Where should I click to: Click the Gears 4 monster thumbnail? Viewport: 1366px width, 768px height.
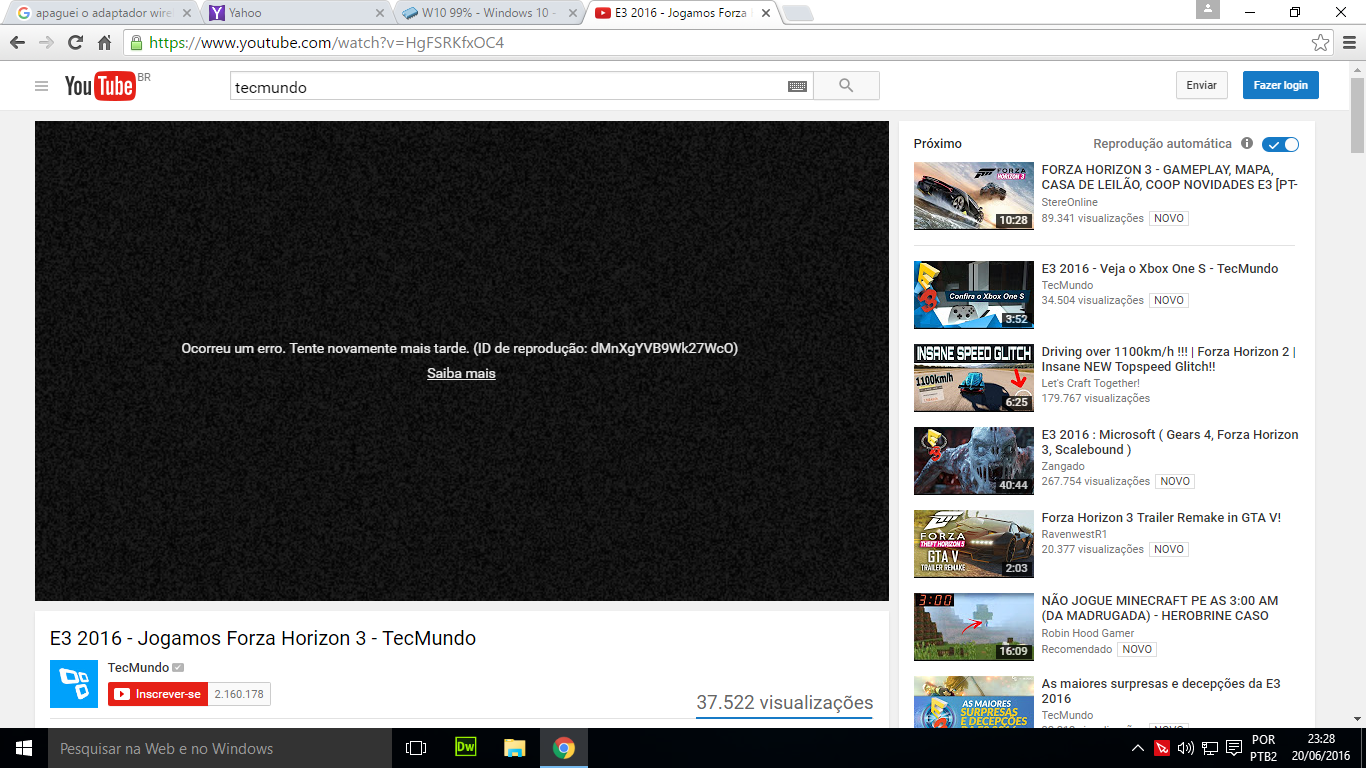(x=974, y=461)
